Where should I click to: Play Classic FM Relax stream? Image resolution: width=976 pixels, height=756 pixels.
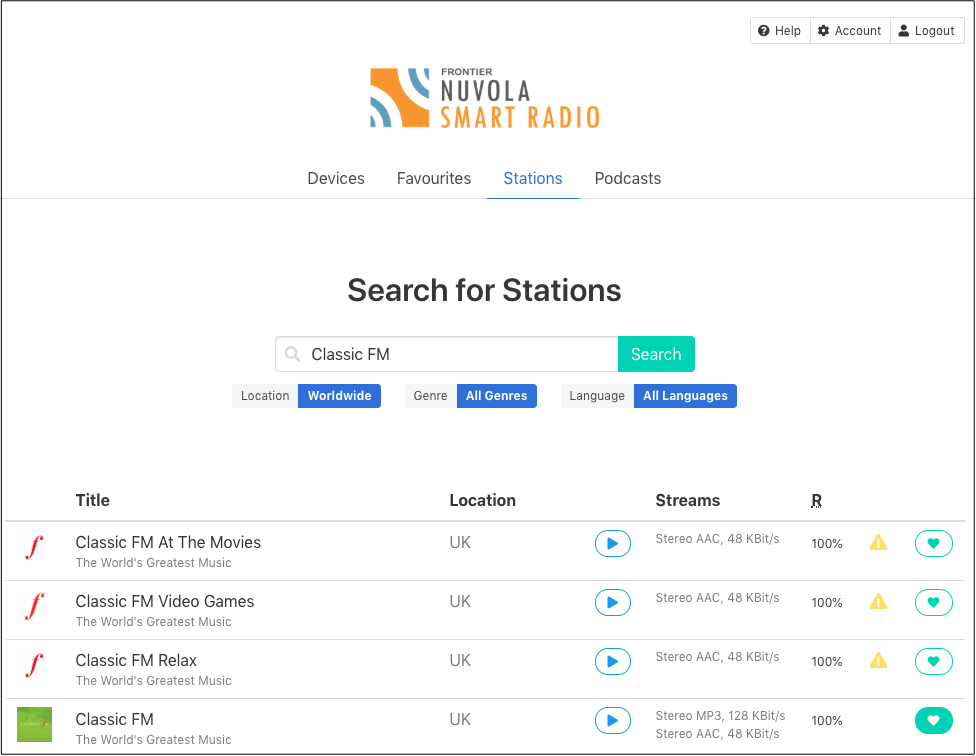(x=612, y=661)
